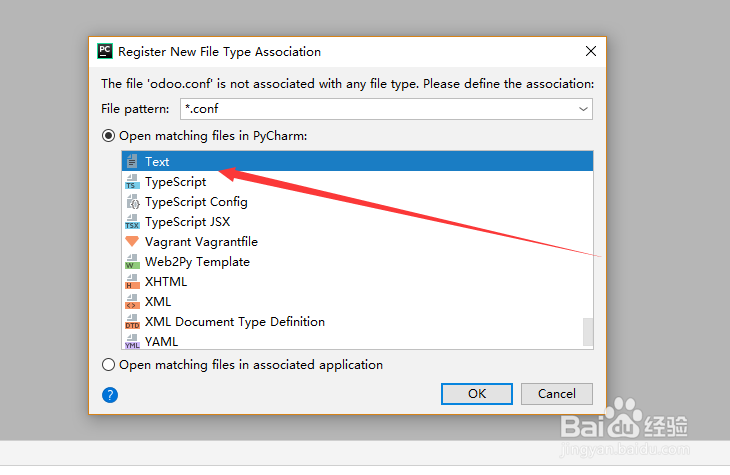
Task: Click the XML file type icon
Action: (x=132, y=302)
